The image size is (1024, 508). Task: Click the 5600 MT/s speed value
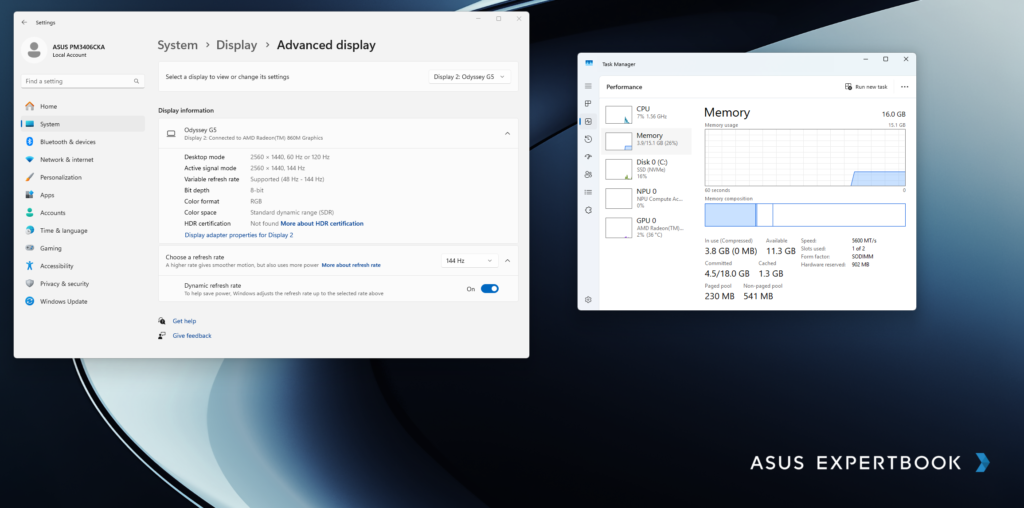point(864,241)
